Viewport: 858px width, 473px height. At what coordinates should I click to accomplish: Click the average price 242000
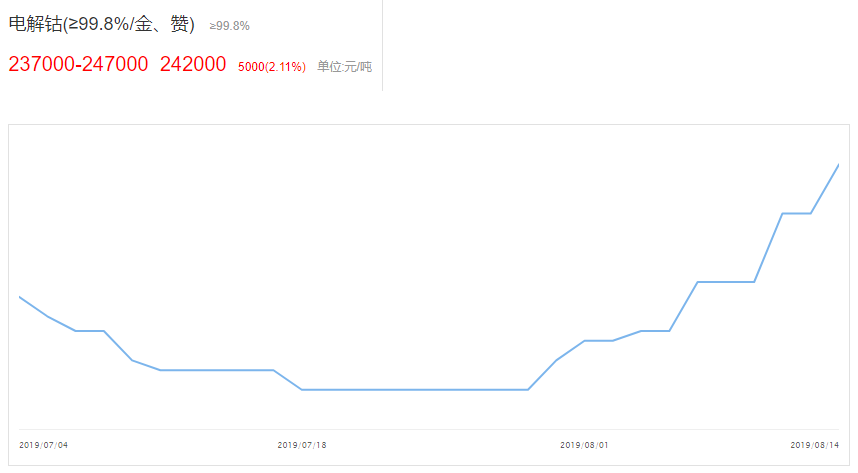(x=193, y=64)
